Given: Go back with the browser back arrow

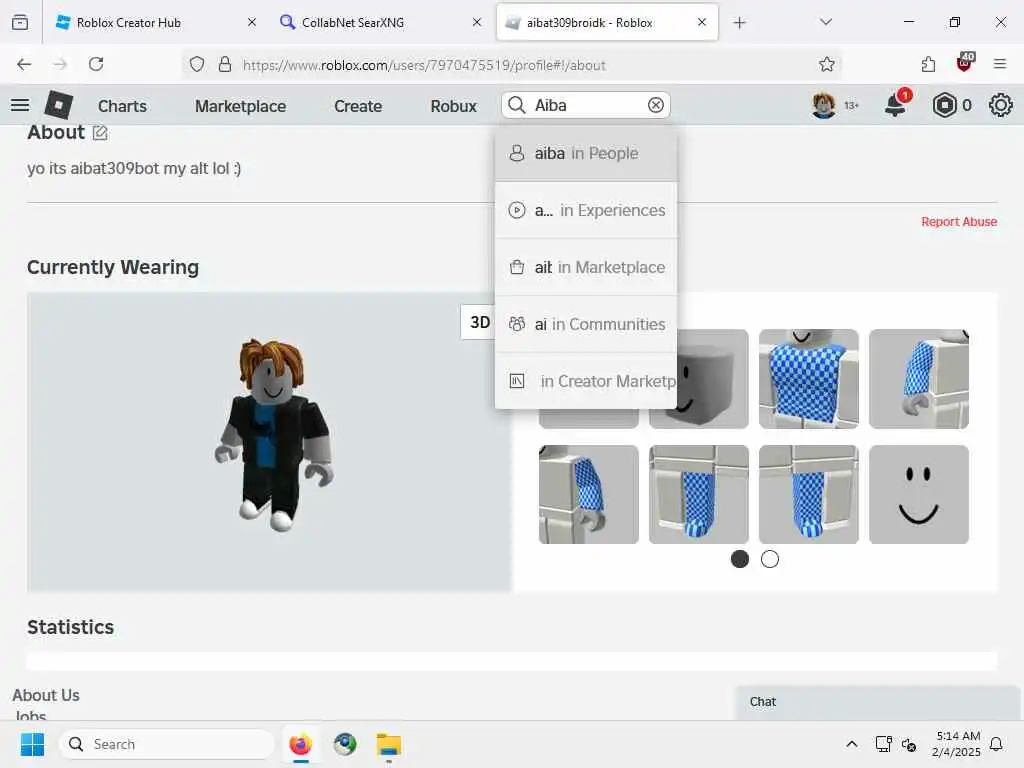Looking at the screenshot, I should (x=24, y=64).
